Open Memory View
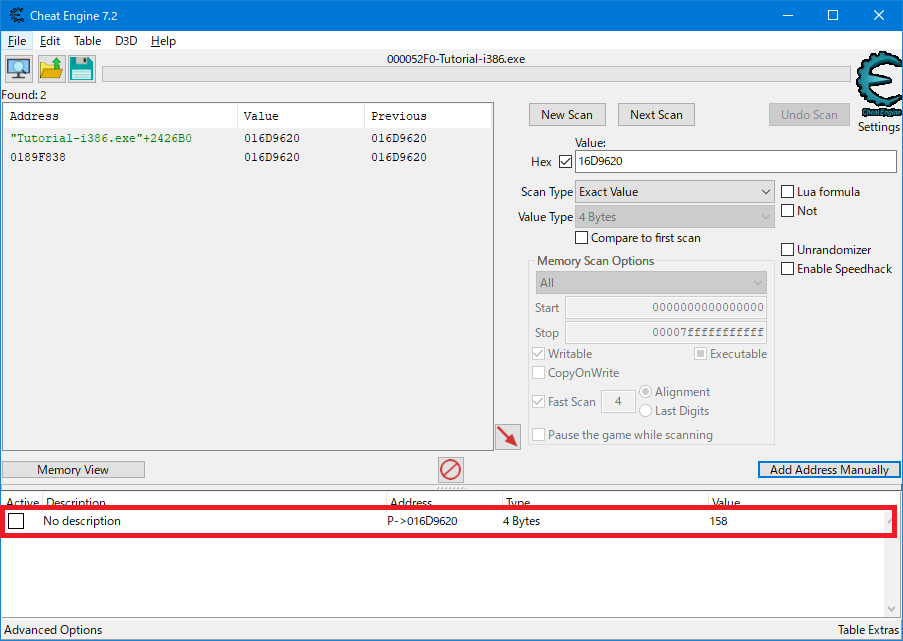Viewport: 903px width, 641px height. point(73,470)
